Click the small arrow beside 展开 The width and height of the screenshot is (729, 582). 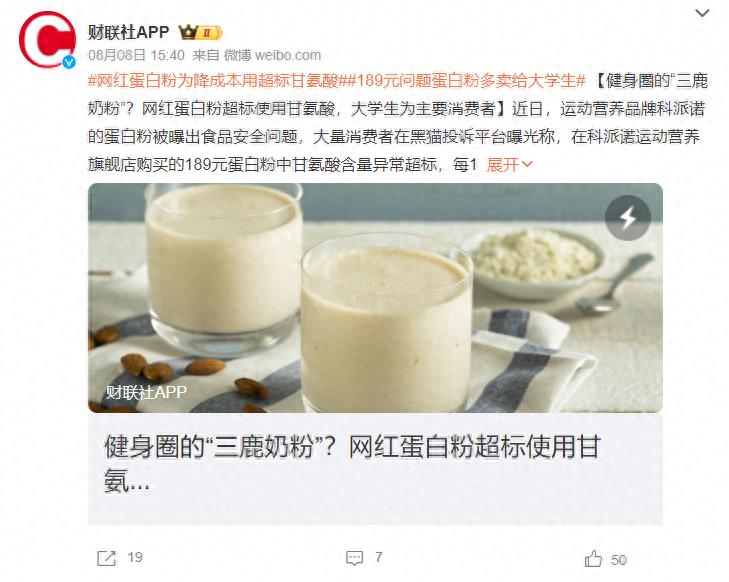point(527,164)
